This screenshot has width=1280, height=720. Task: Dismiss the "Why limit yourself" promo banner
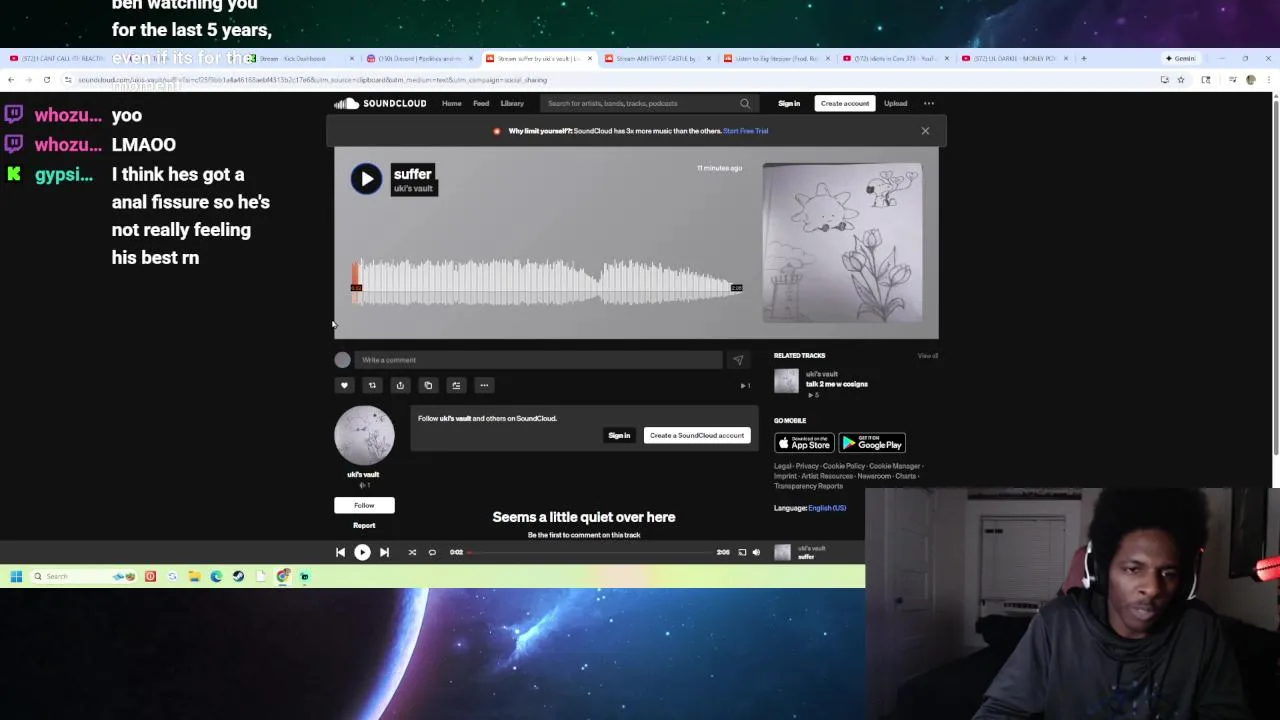click(x=925, y=131)
